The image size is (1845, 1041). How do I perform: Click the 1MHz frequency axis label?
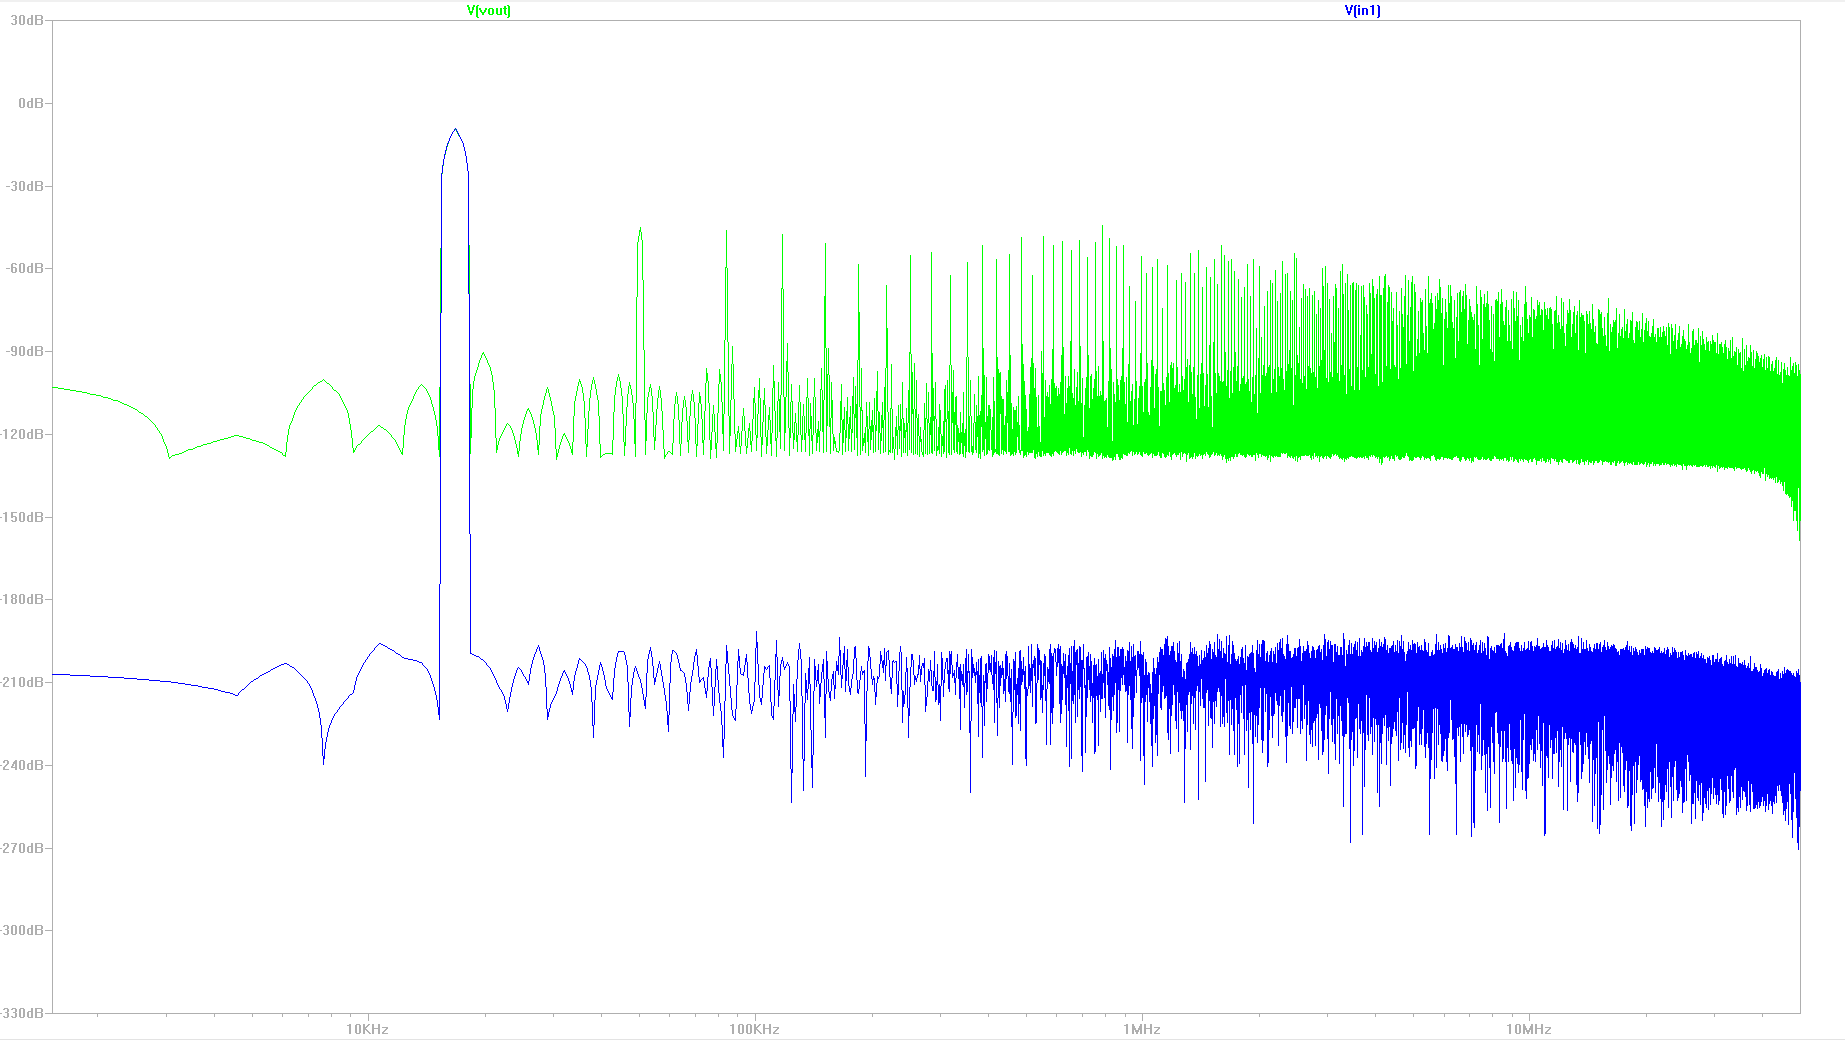pos(1141,1029)
